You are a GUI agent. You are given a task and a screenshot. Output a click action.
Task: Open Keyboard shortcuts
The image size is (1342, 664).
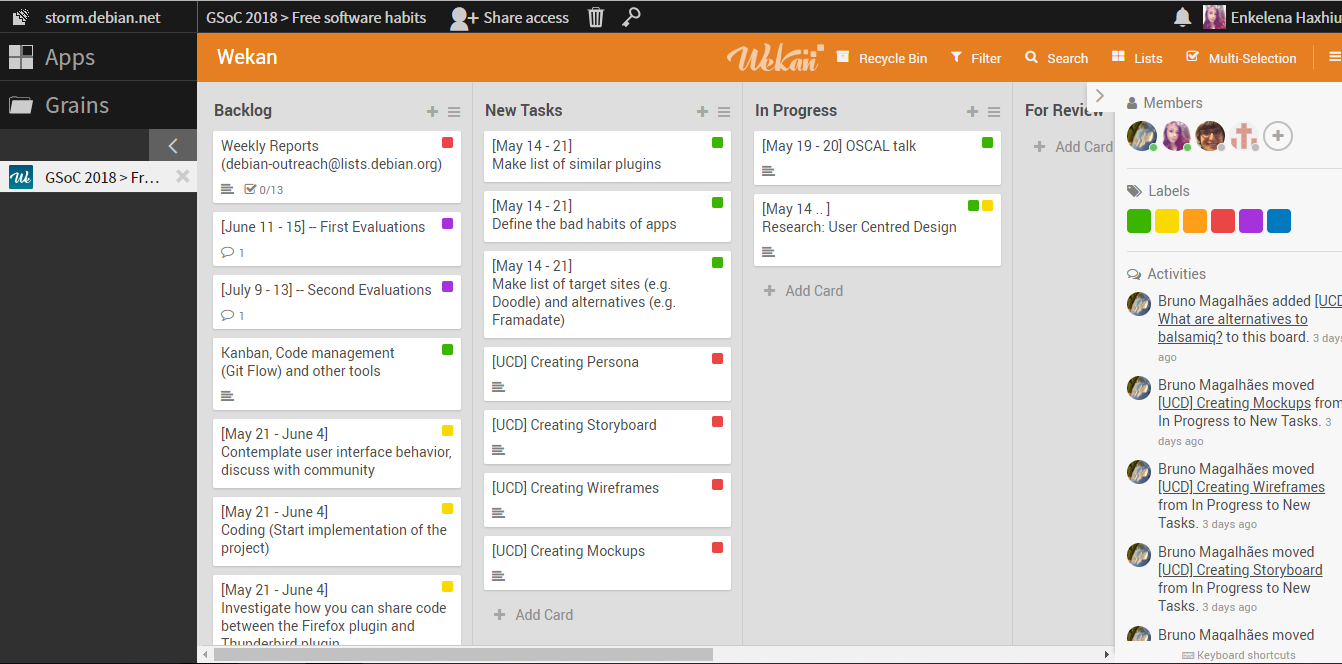click(x=1239, y=656)
